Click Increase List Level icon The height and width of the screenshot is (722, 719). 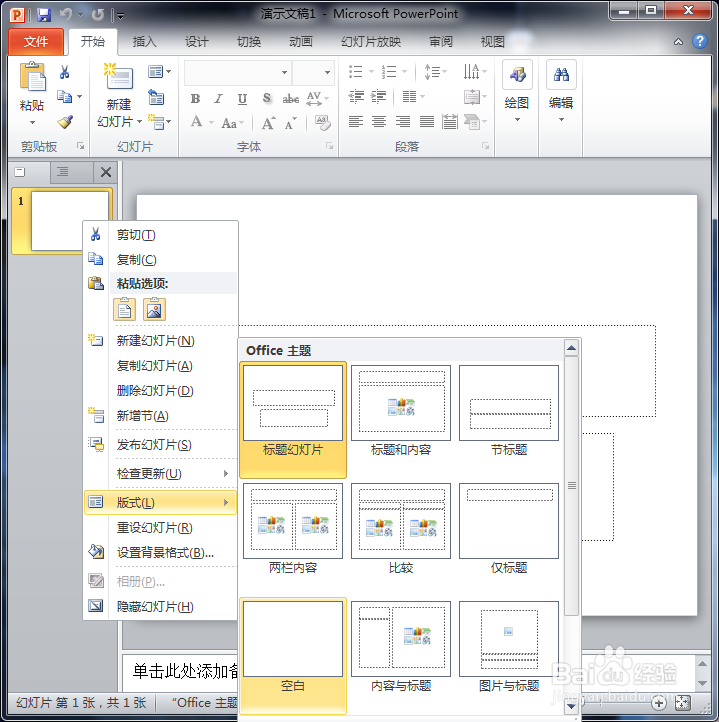pos(379,97)
